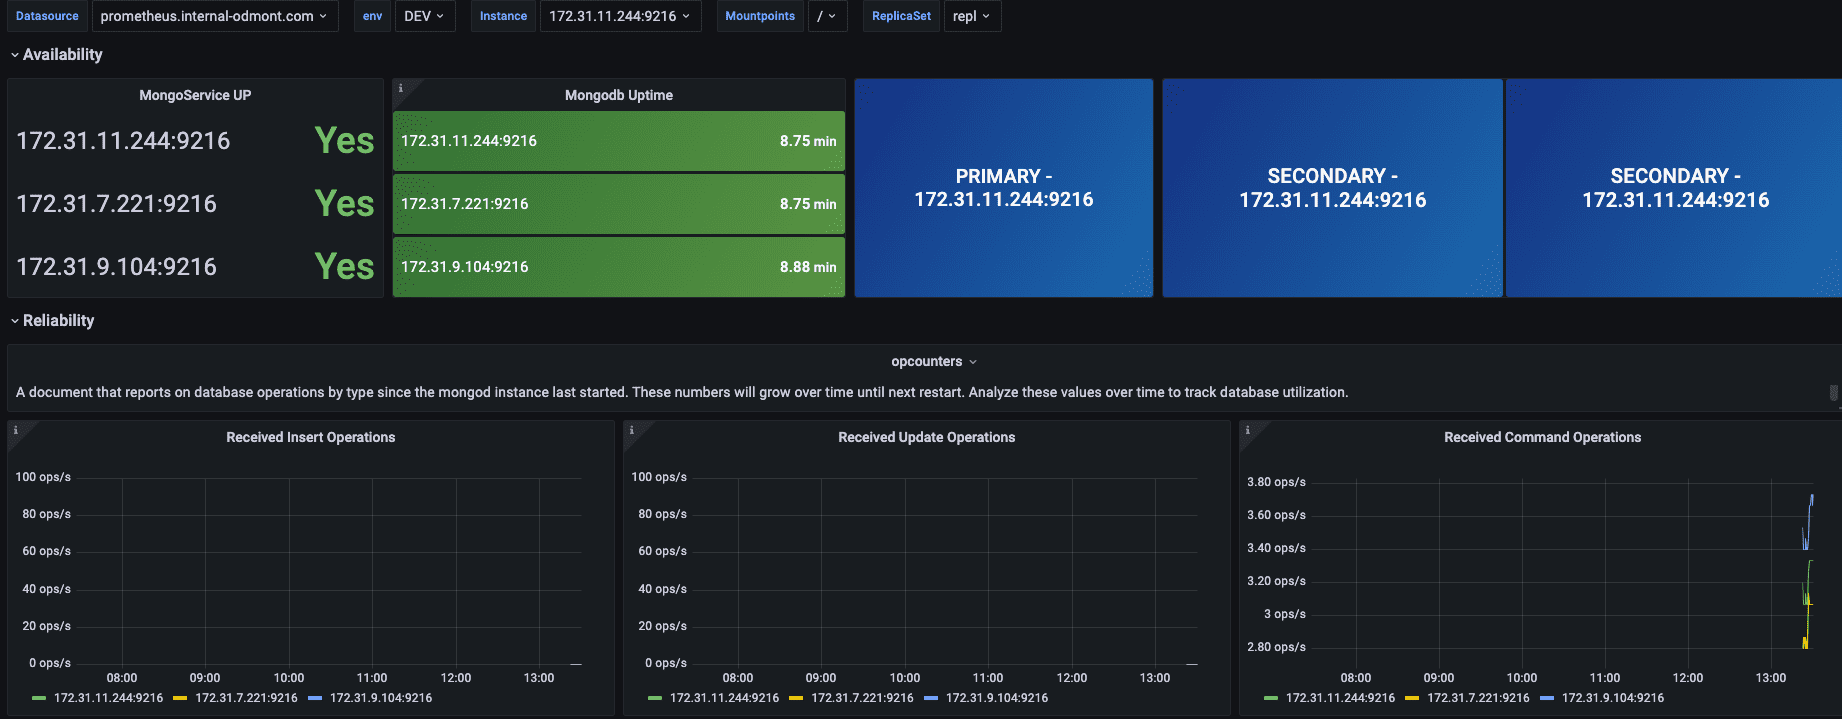Toggle 172.31.9.104:9216 series in Update Operations legend
This screenshot has height=719, width=1842.
pyautogui.click(x=997, y=698)
